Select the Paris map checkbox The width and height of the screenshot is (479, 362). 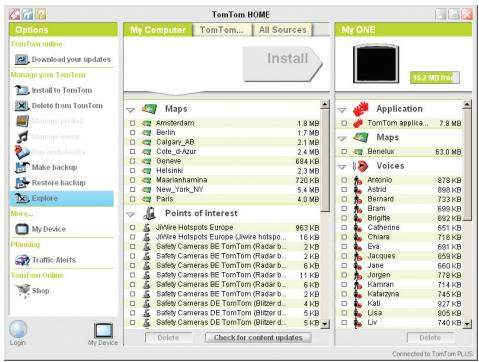tap(132, 199)
